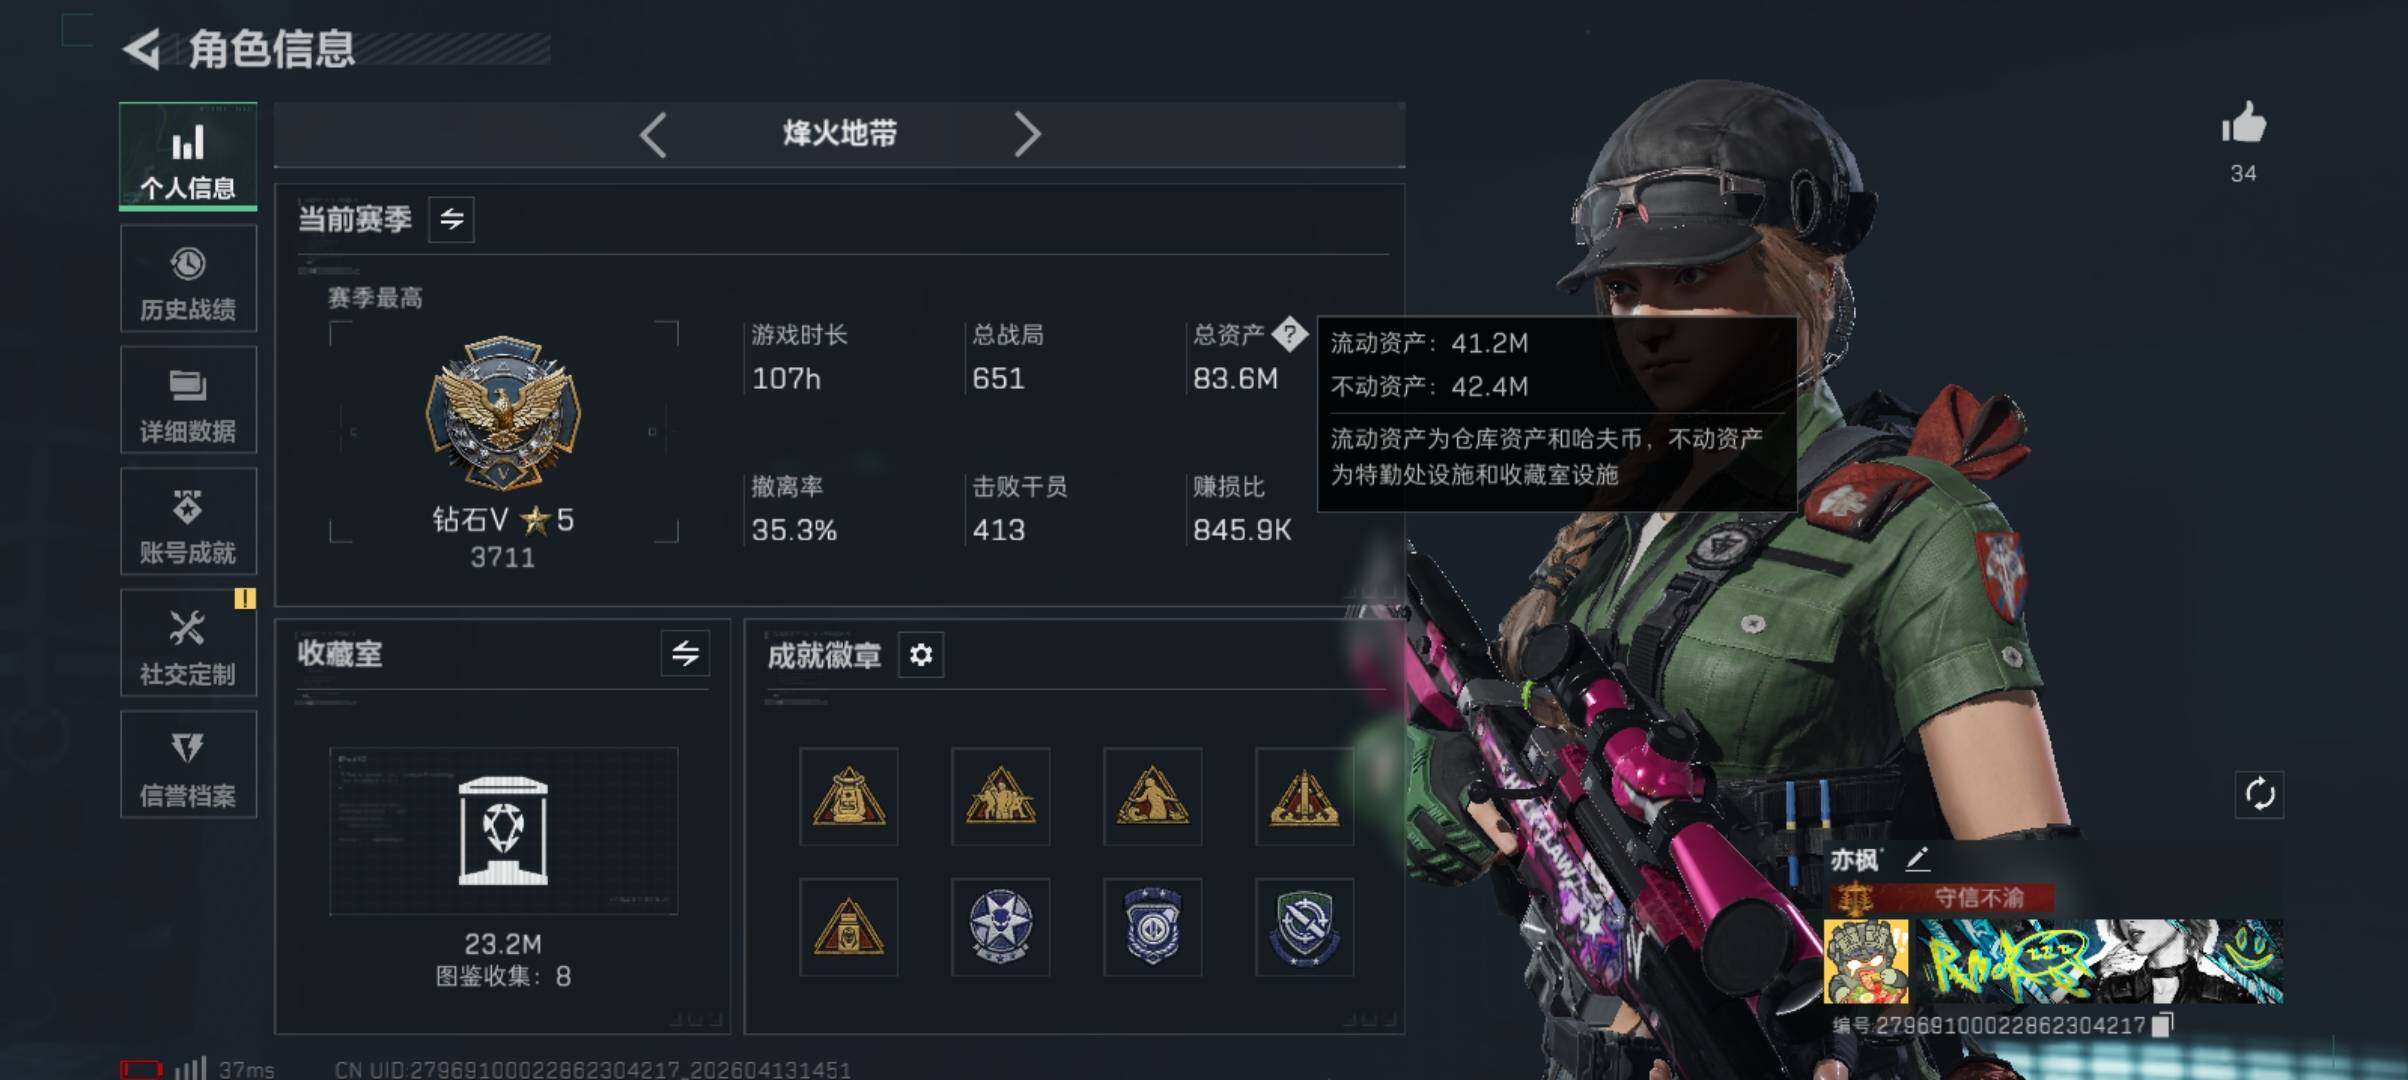The height and width of the screenshot is (1080, 2408).
Task: Click the refresh character model button
Action: pos(2259,795)
